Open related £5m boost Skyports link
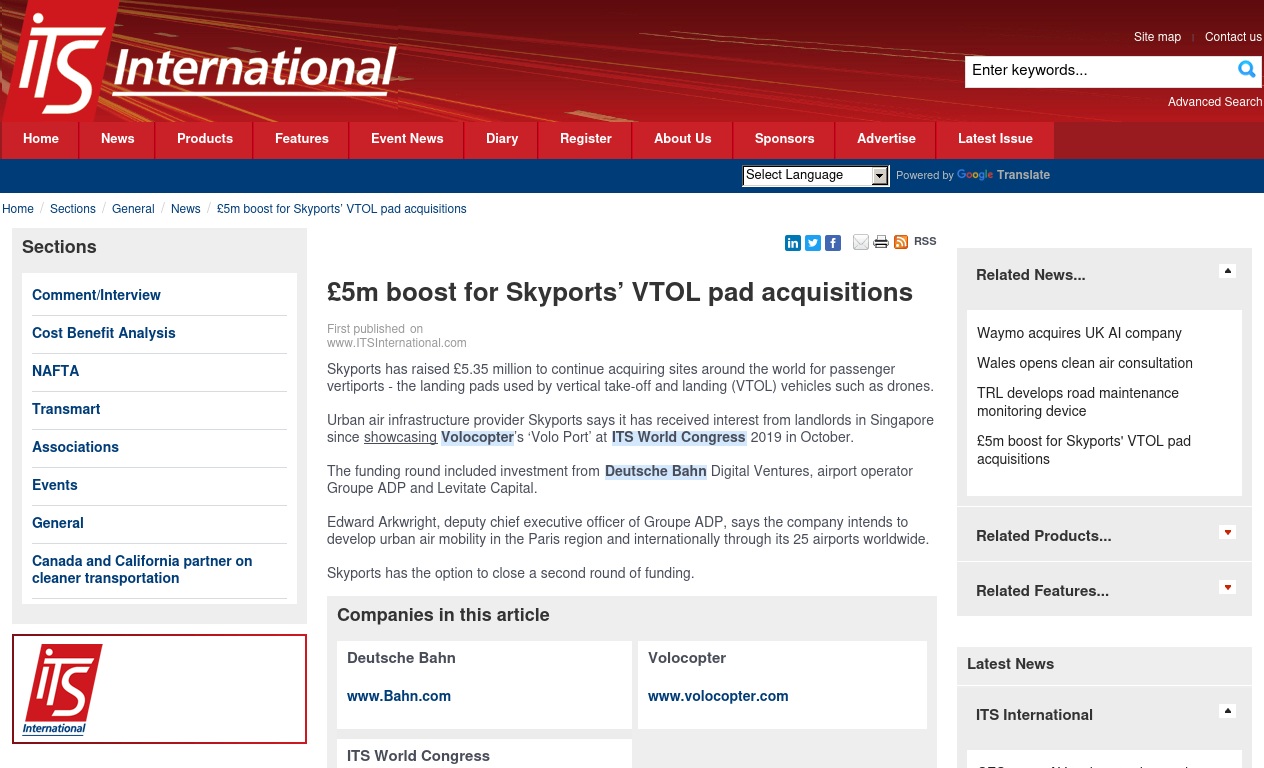Screen dimensions: 1264x768 pyautogui.click(x=1084, y=450)
